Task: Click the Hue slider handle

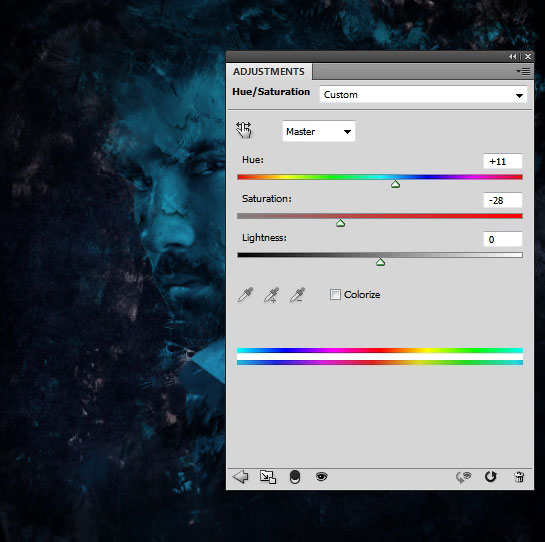Action: 395,184
